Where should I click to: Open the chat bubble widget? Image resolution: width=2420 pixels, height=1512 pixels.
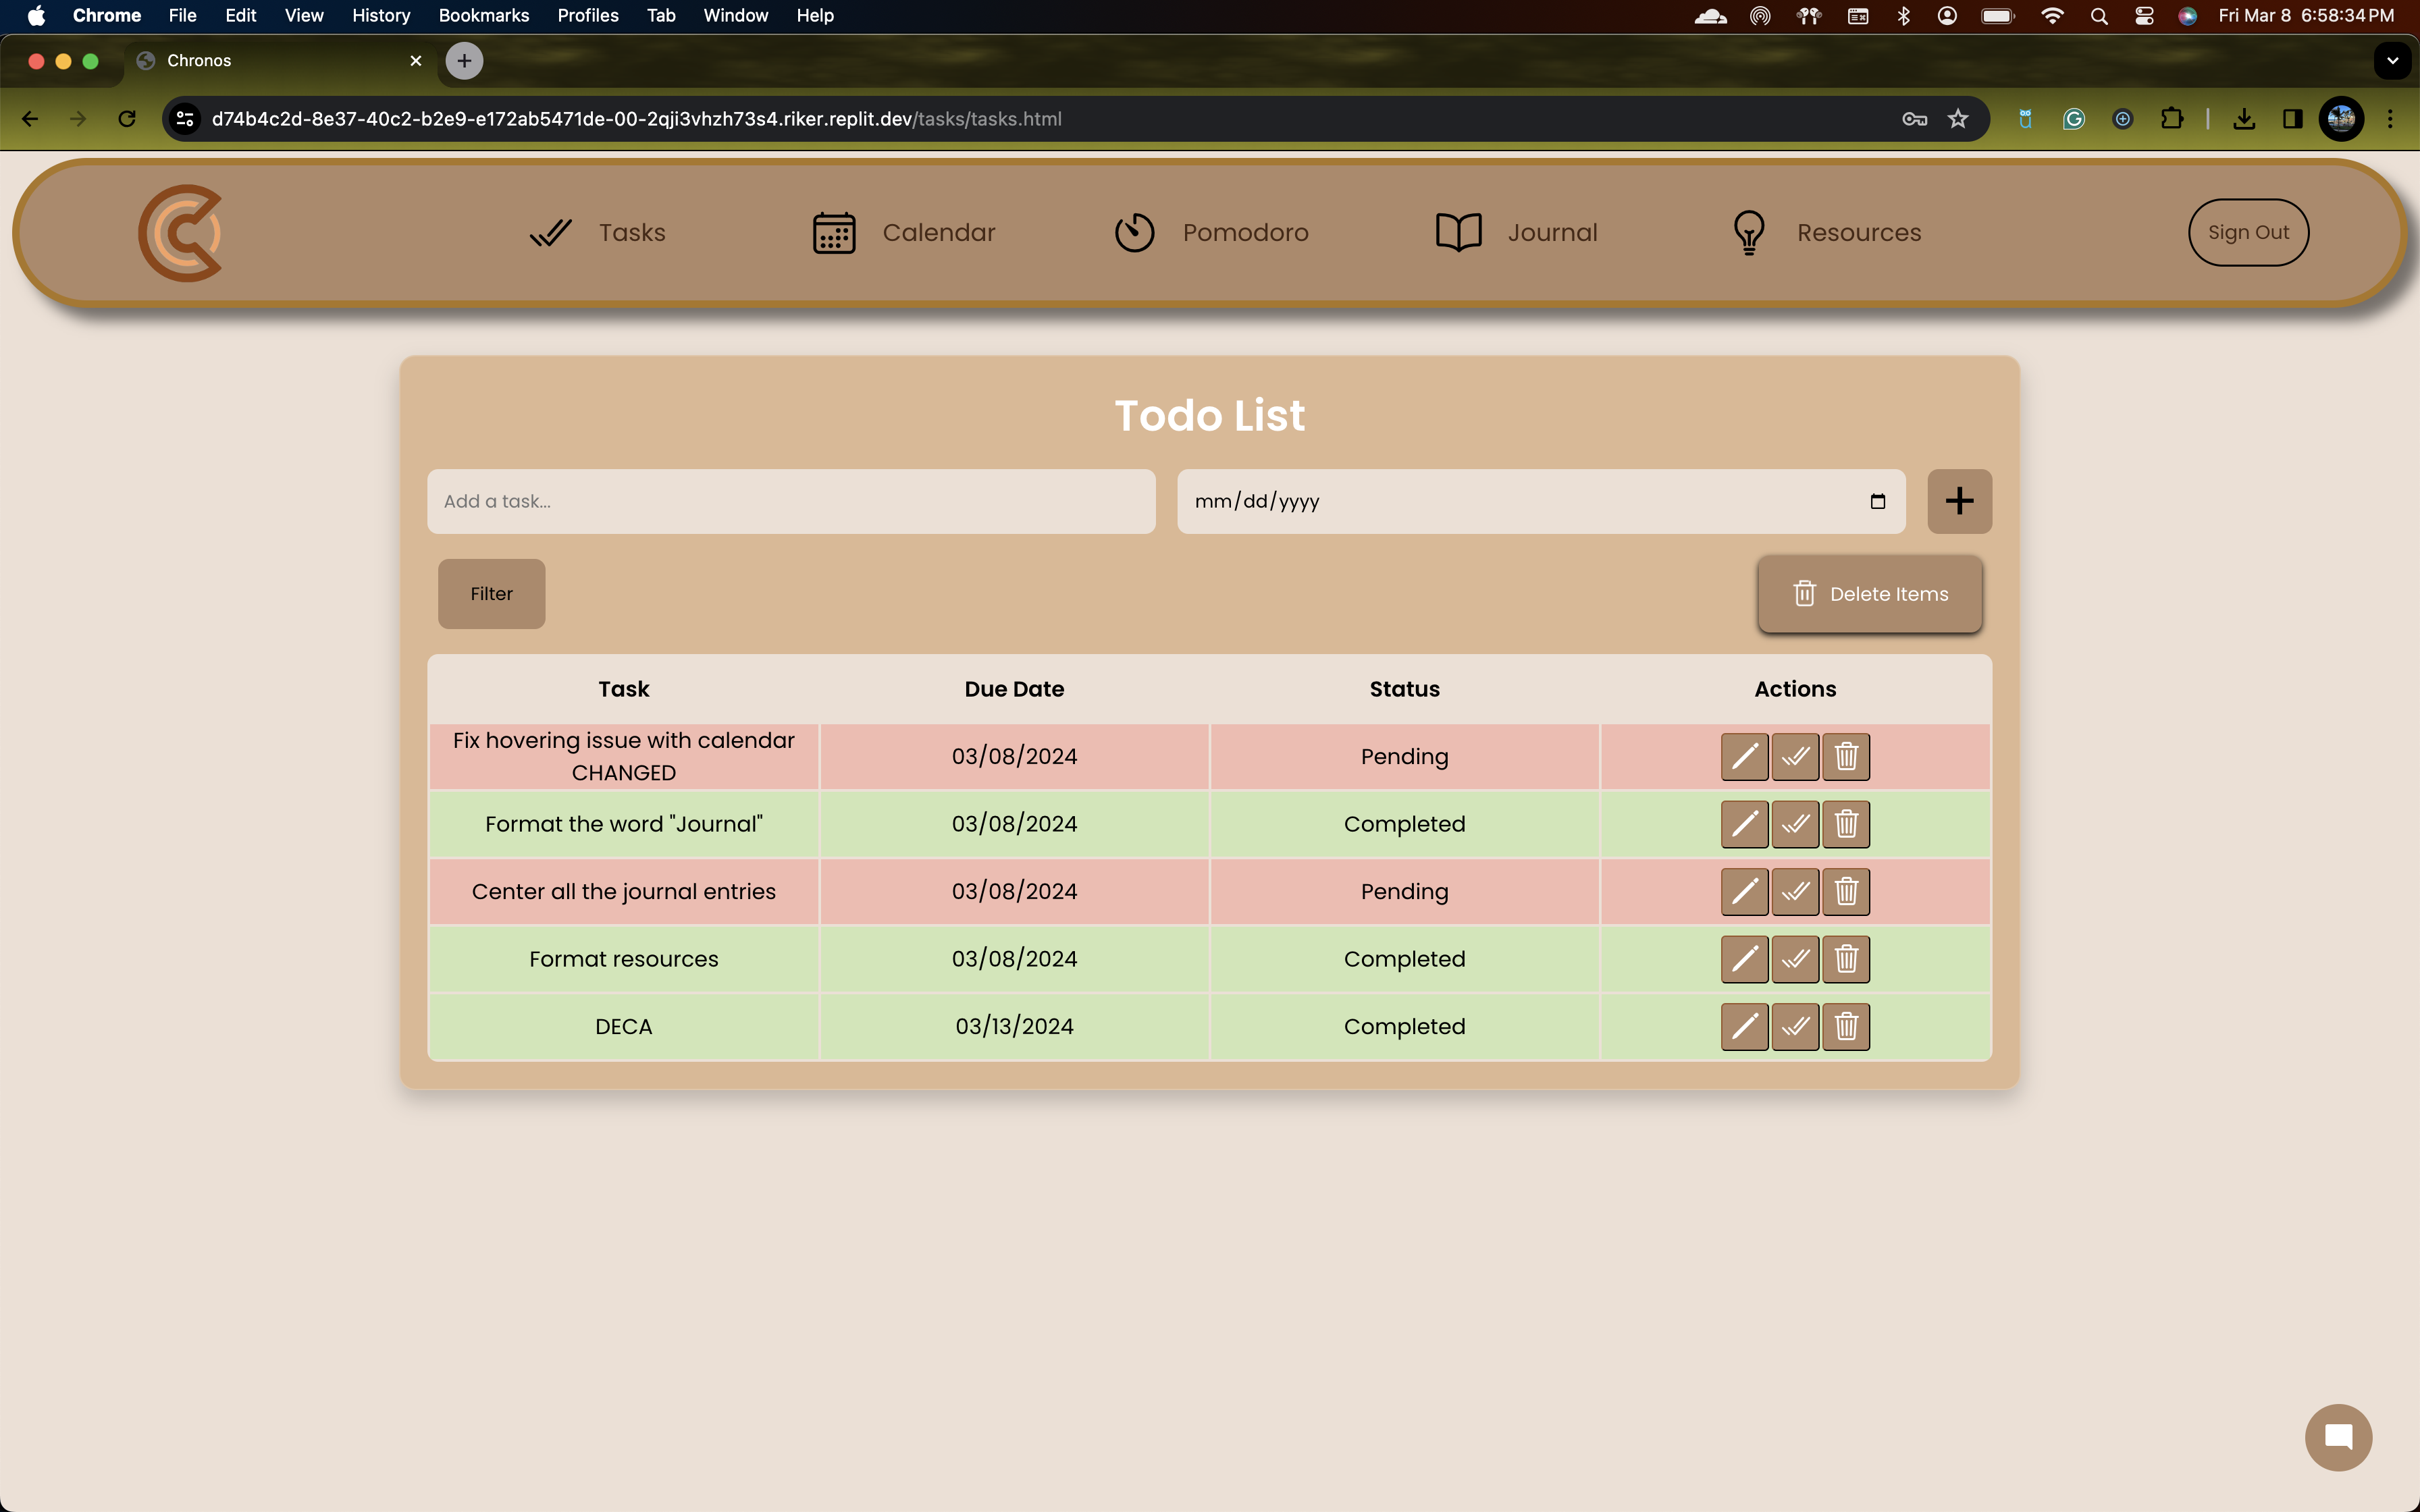[x=2338, y=1437]
